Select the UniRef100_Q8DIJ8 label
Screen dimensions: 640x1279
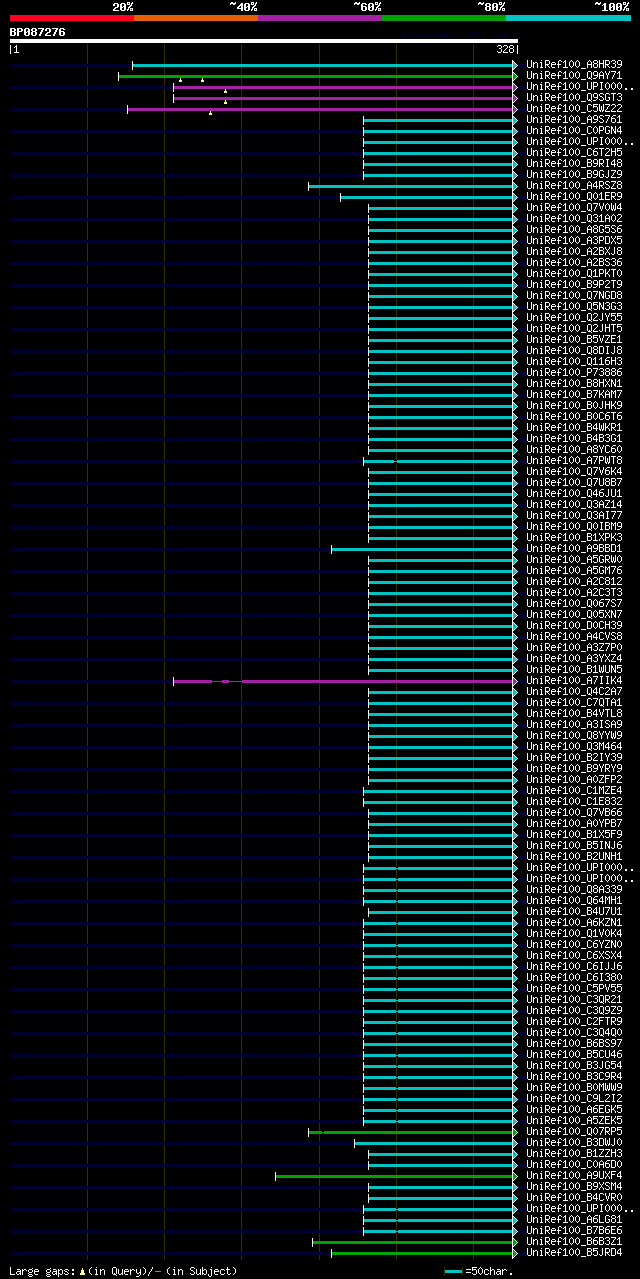(574, 350)
